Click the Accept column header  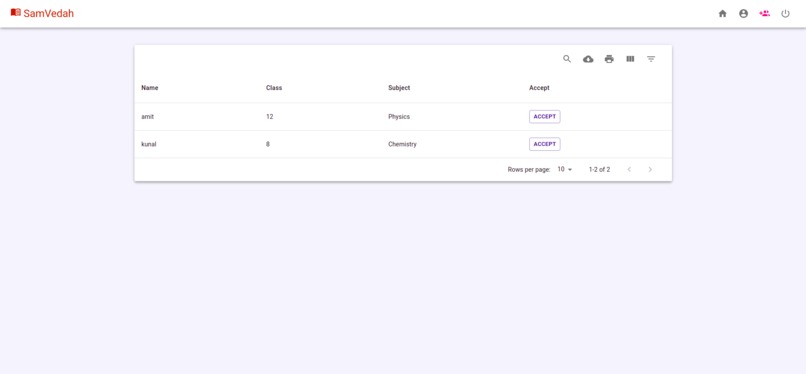539,88
